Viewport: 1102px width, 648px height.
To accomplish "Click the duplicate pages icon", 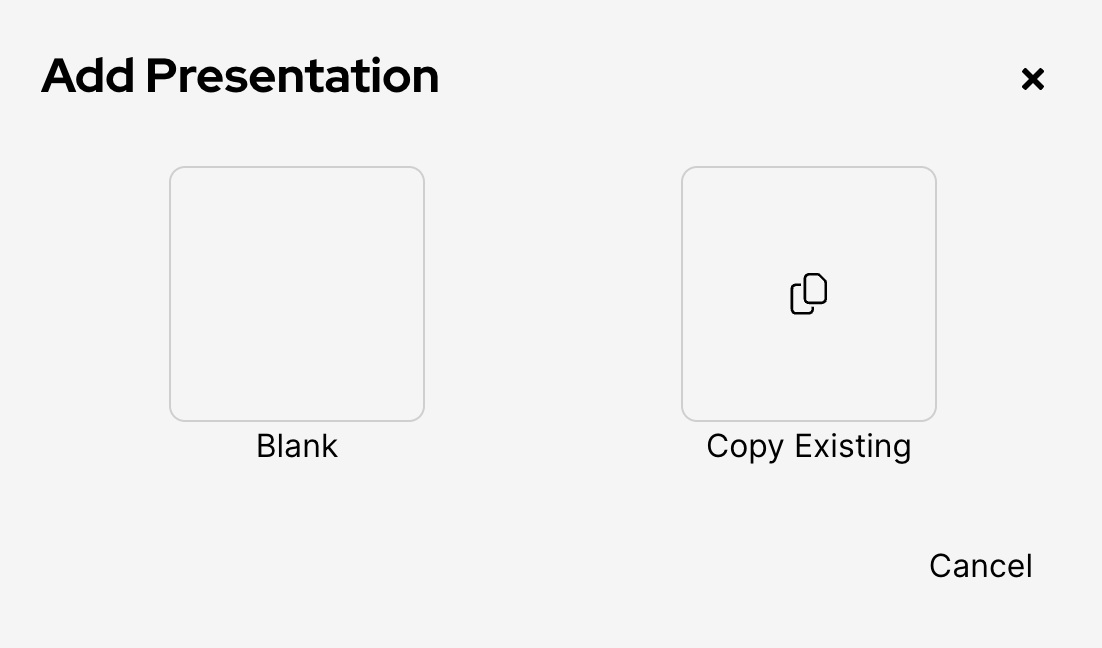I will click(x=808, y=294).
